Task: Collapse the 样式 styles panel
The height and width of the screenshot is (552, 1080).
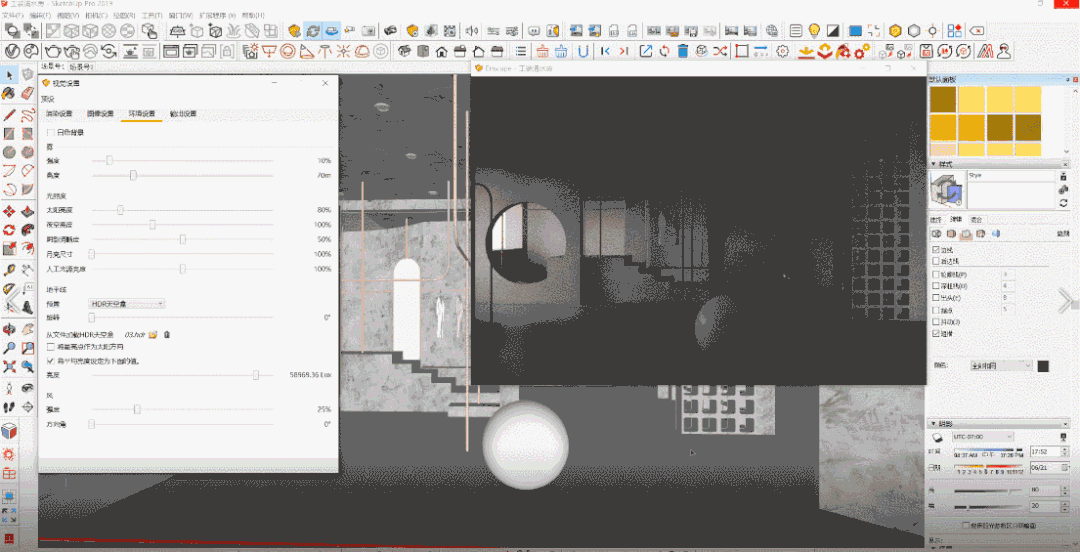Action: [x=933, y=164]
